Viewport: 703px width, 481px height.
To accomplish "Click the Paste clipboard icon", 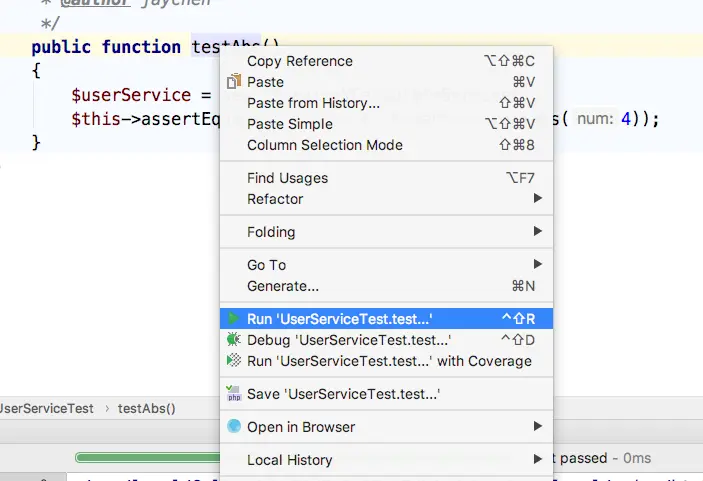I will [x=234, y=82].
